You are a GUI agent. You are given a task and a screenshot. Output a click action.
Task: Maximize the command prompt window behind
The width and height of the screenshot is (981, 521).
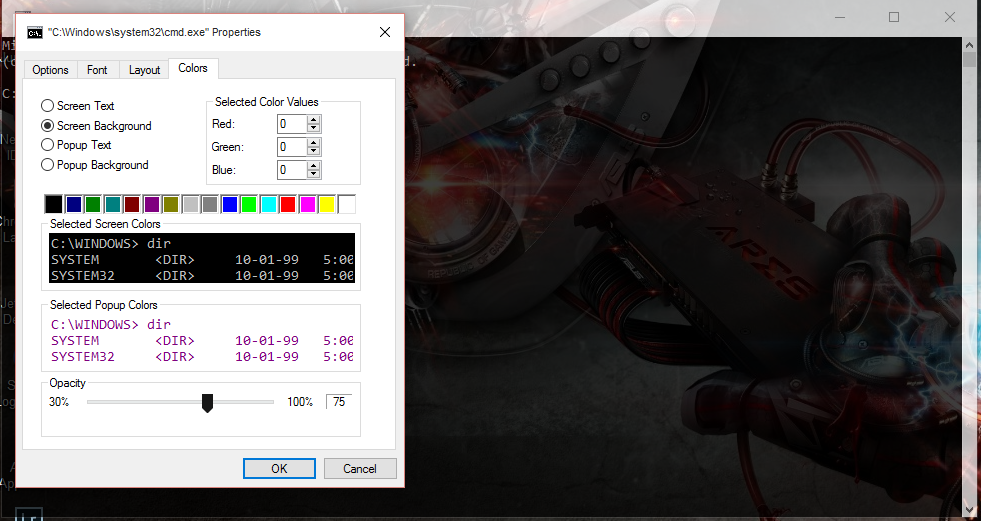894,17
